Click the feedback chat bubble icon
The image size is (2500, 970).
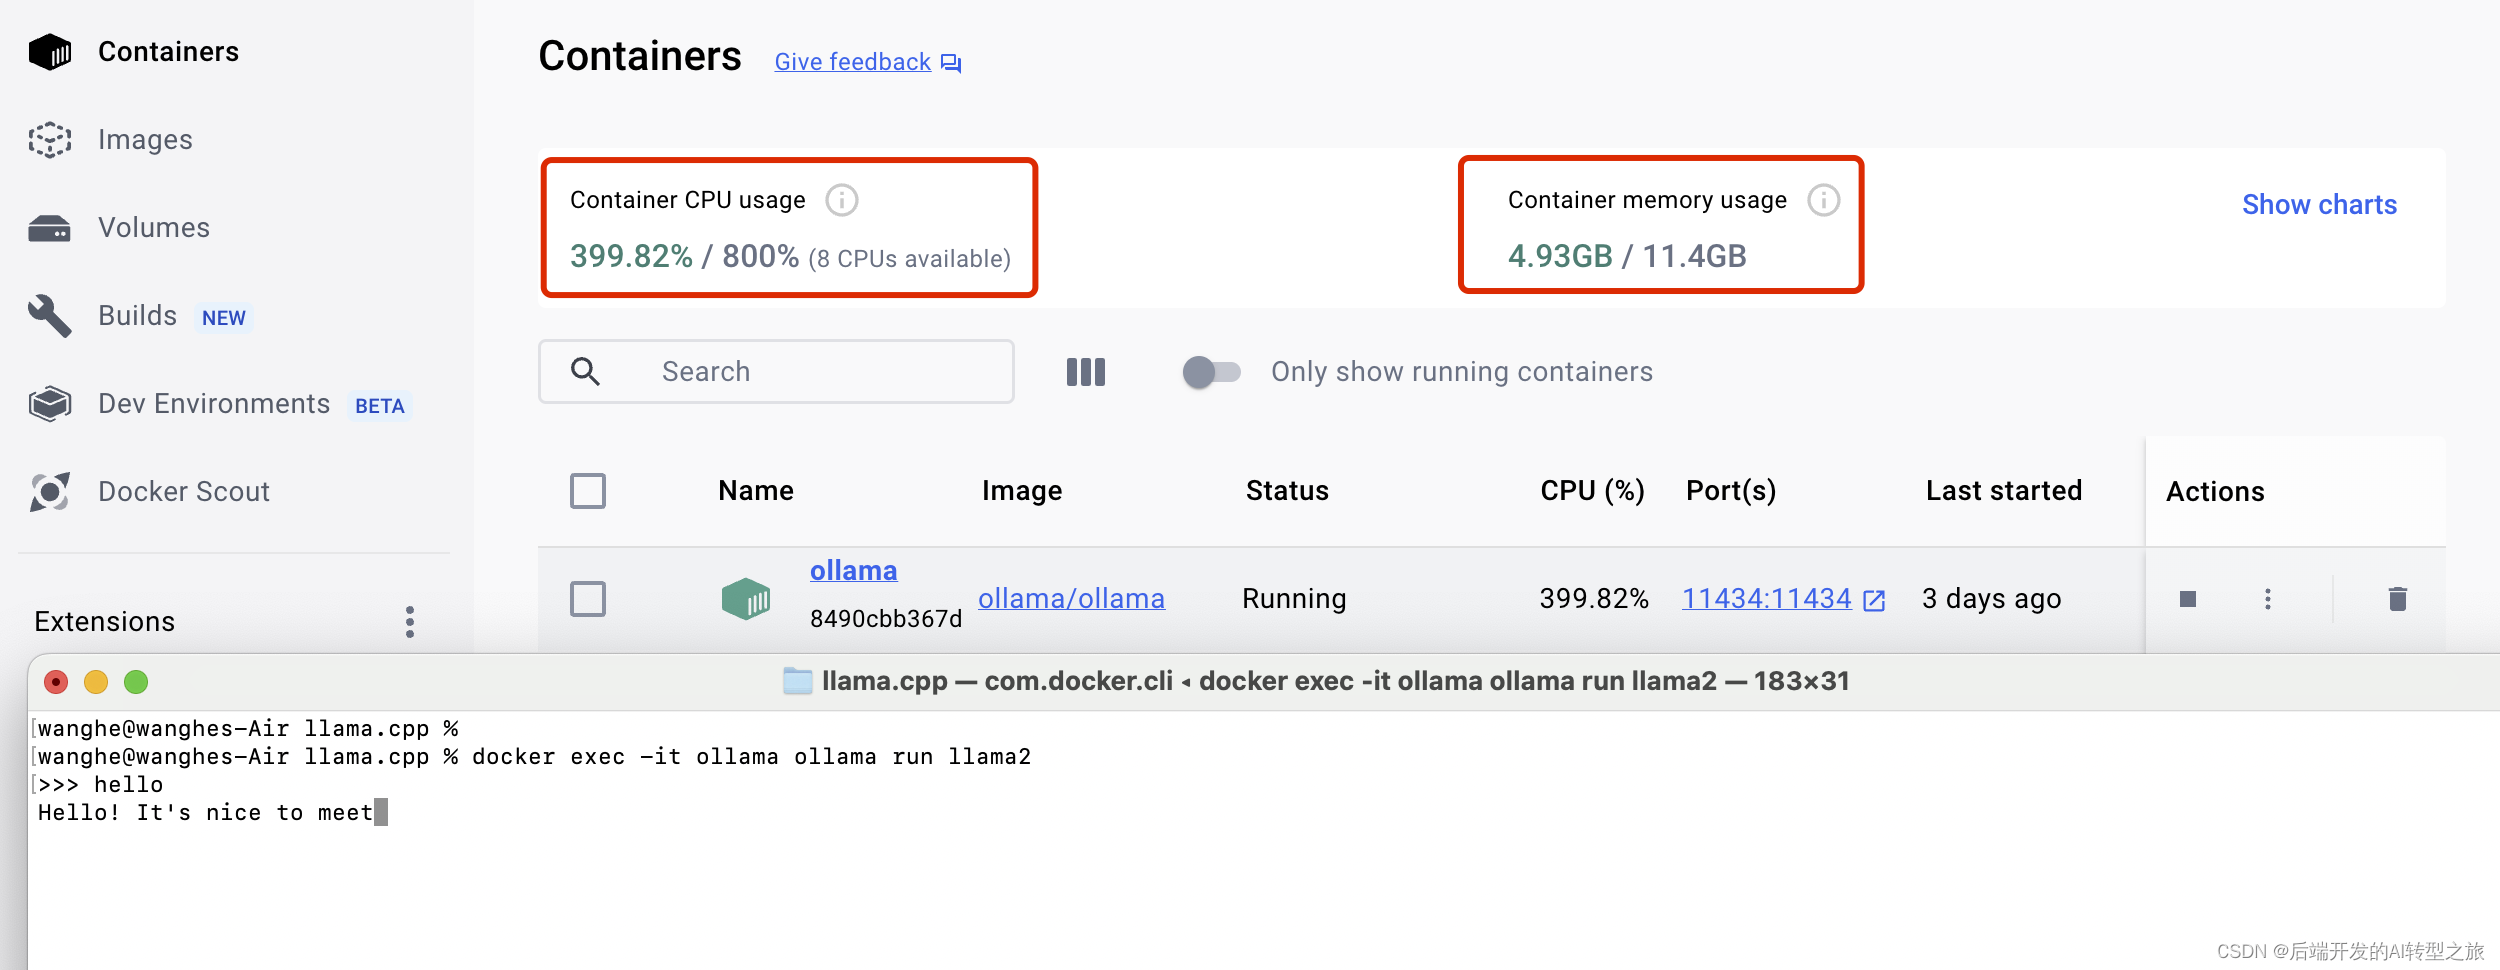tap(951, 63)
